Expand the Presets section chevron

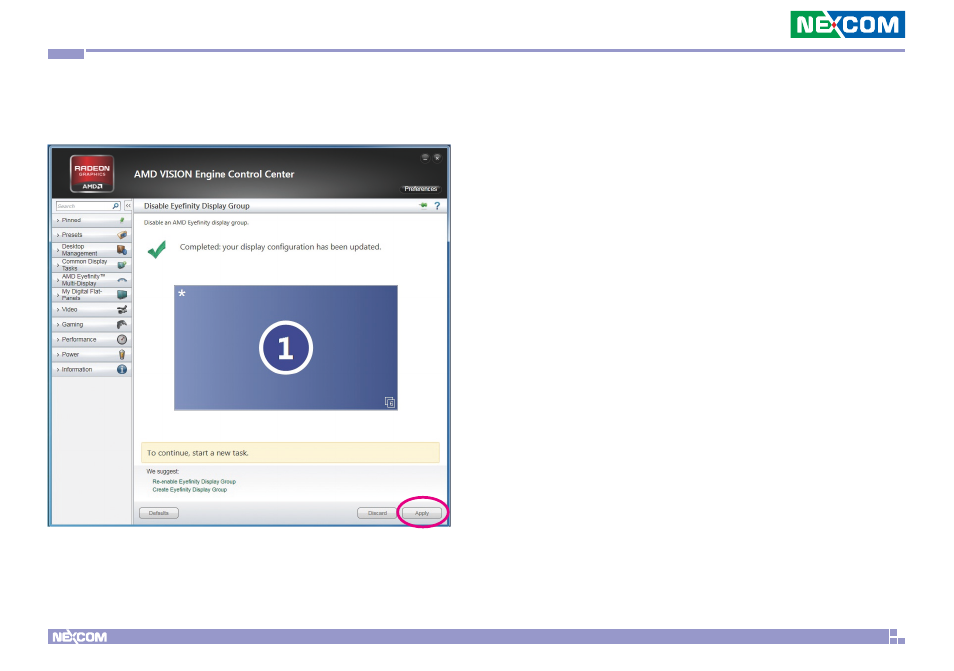click(x=58, y=235)
